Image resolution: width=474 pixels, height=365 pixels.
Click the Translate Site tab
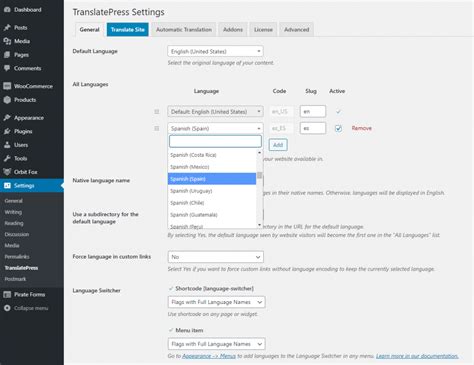[128, 30]
